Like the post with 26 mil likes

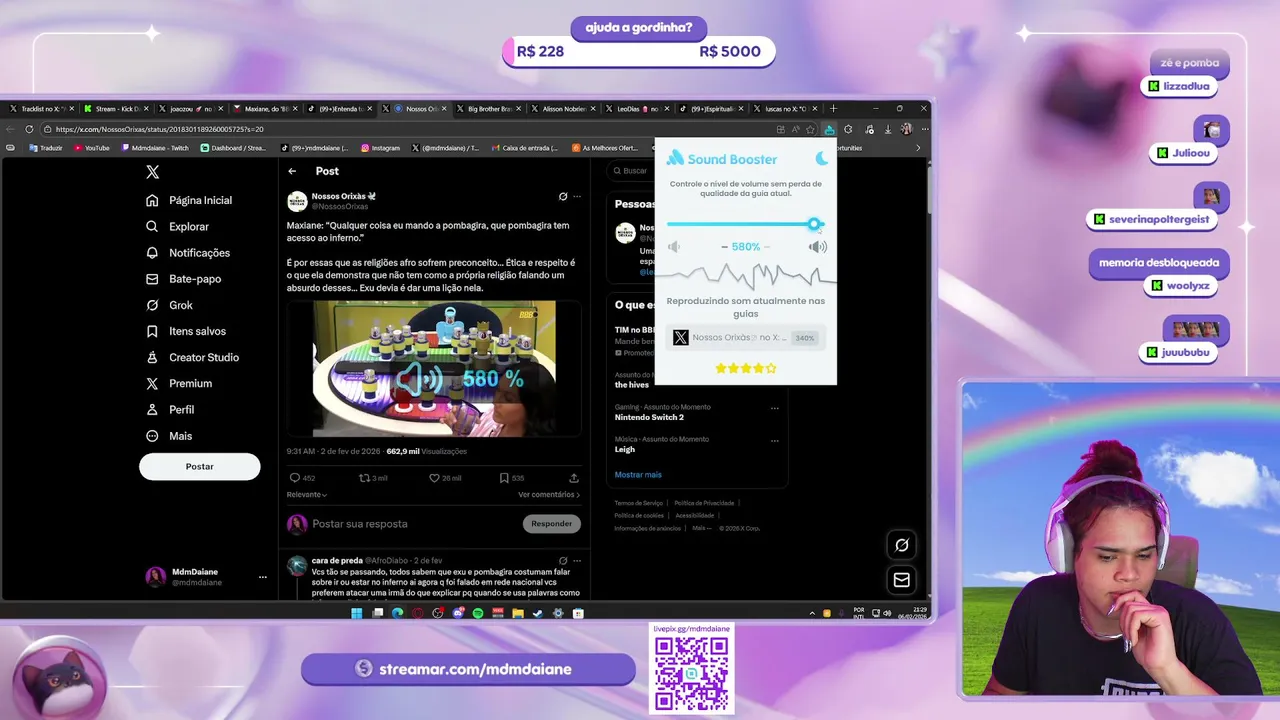(x=434, y=478)
